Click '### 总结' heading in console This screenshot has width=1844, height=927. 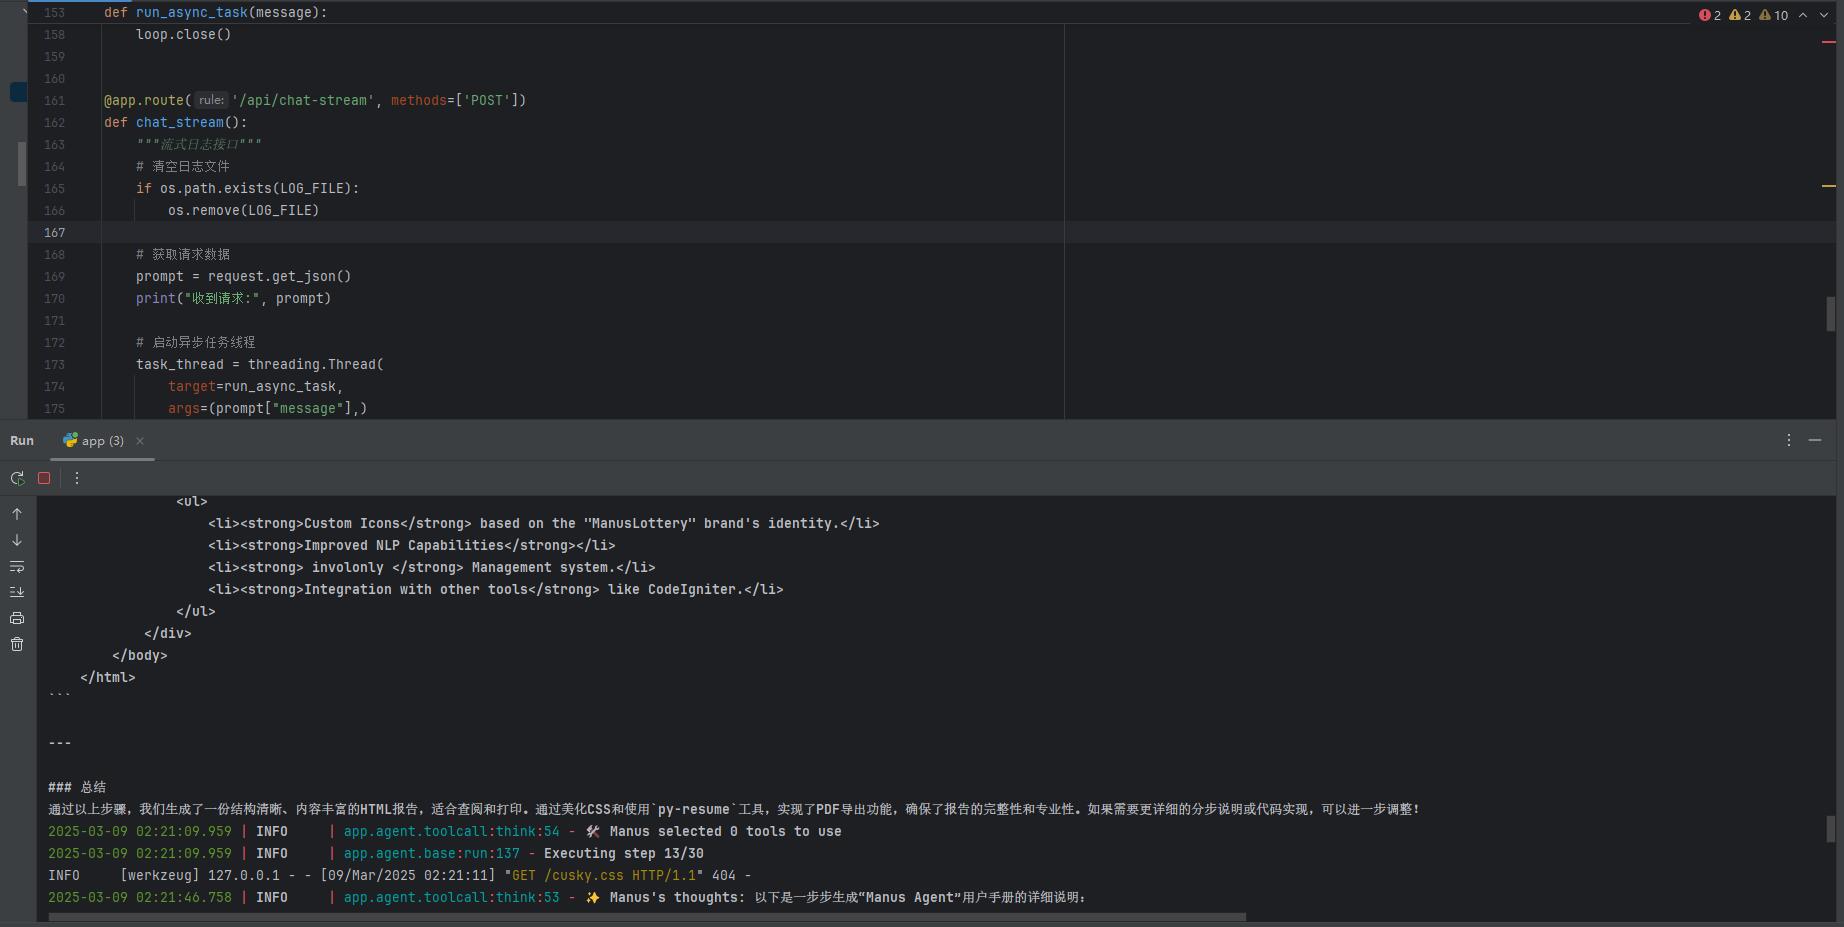pyautogui.click(x=77, y=787)
